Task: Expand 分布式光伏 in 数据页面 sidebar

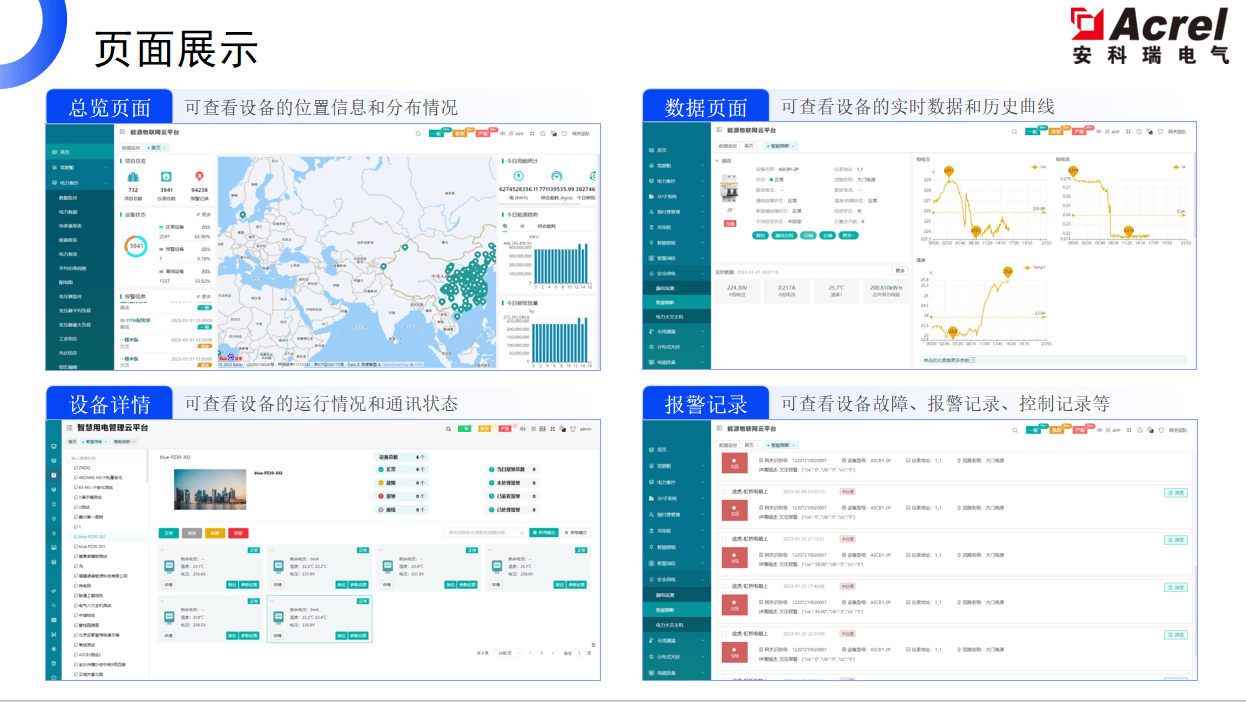Action: point(676,346)
